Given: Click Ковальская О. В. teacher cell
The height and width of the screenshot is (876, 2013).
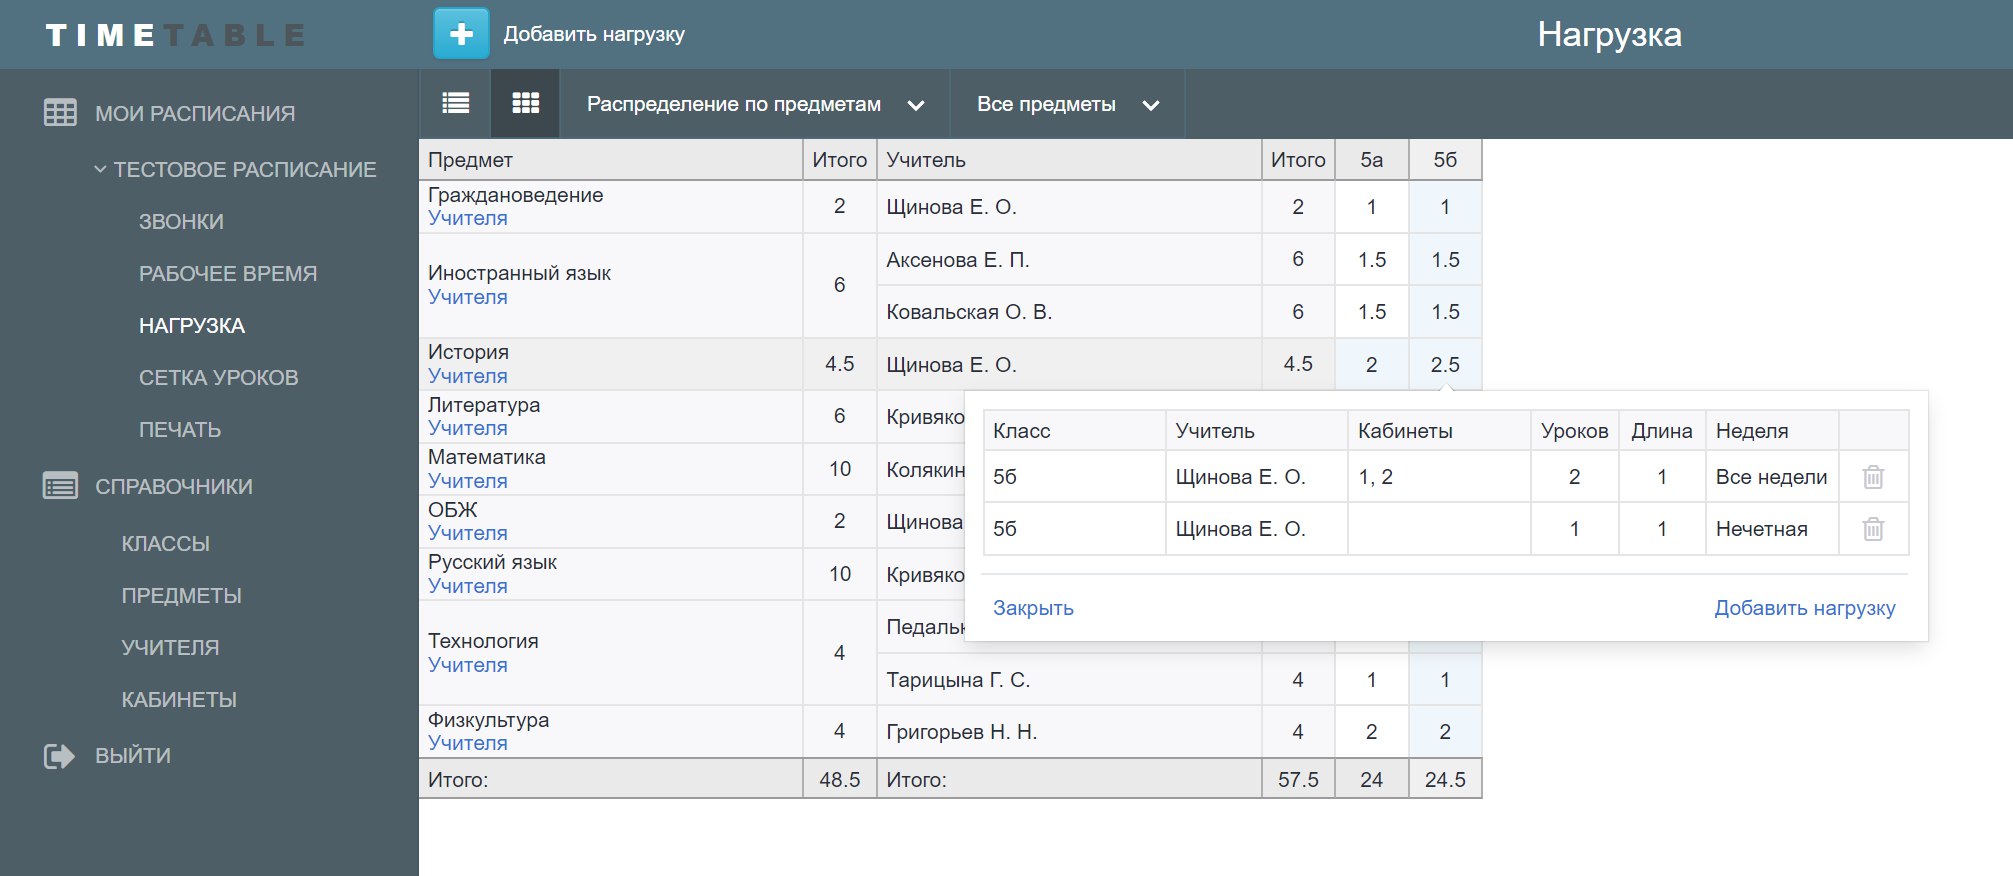Looking at the screenshot, I should 1069,312.
